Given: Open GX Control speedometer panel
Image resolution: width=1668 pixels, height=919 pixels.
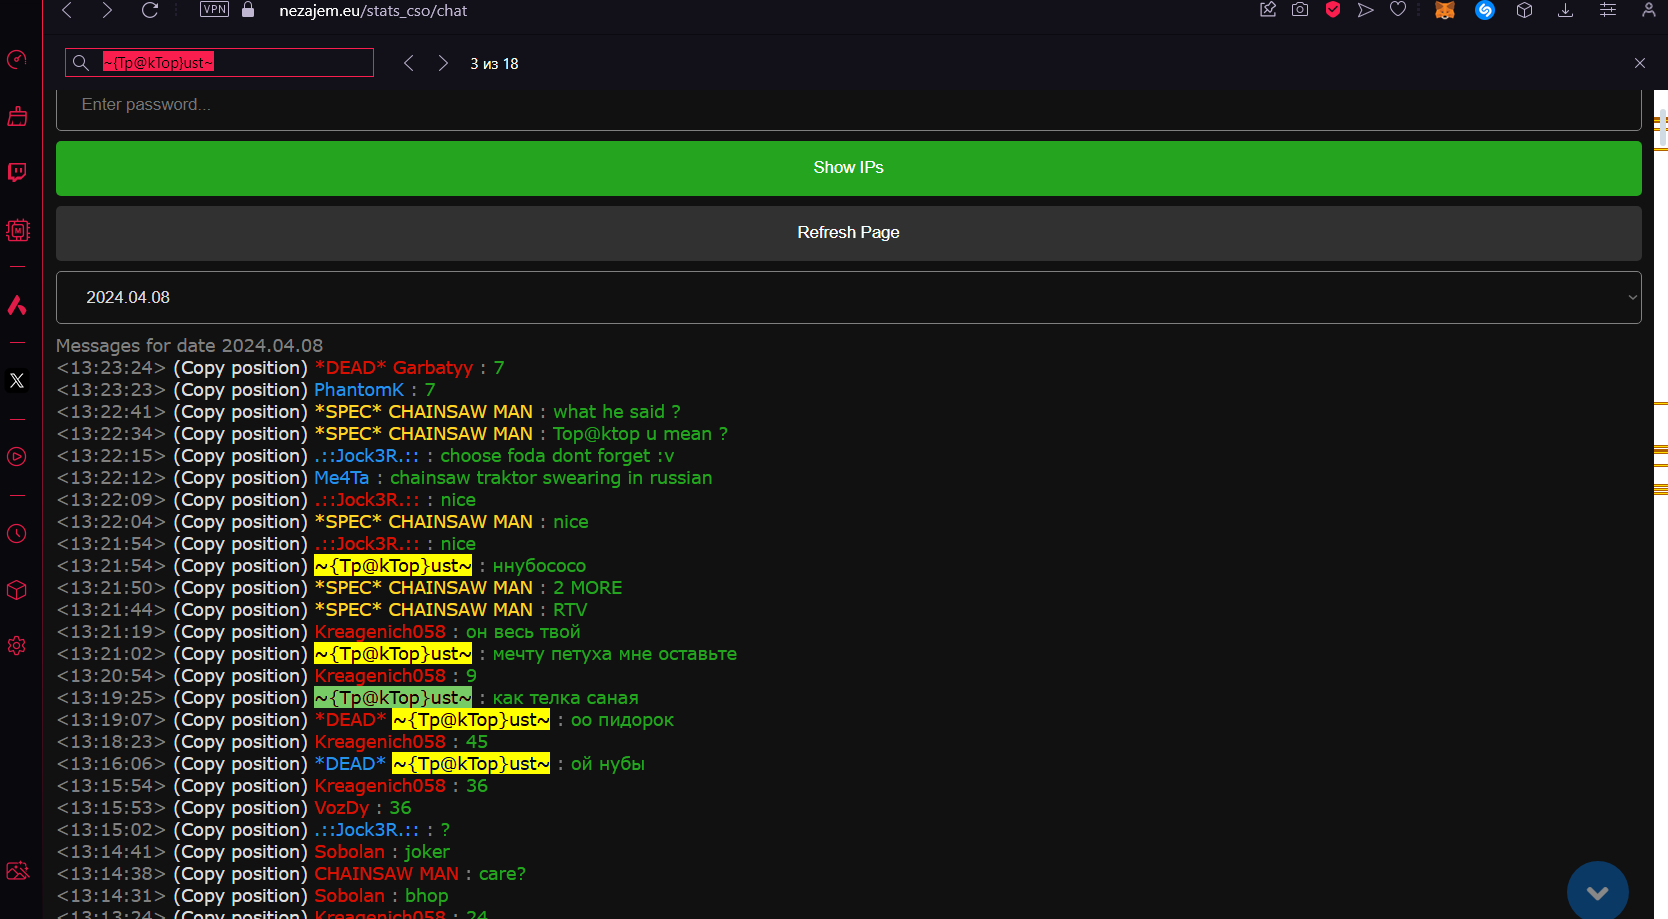Looking at the screenshot, I should 17,60.
